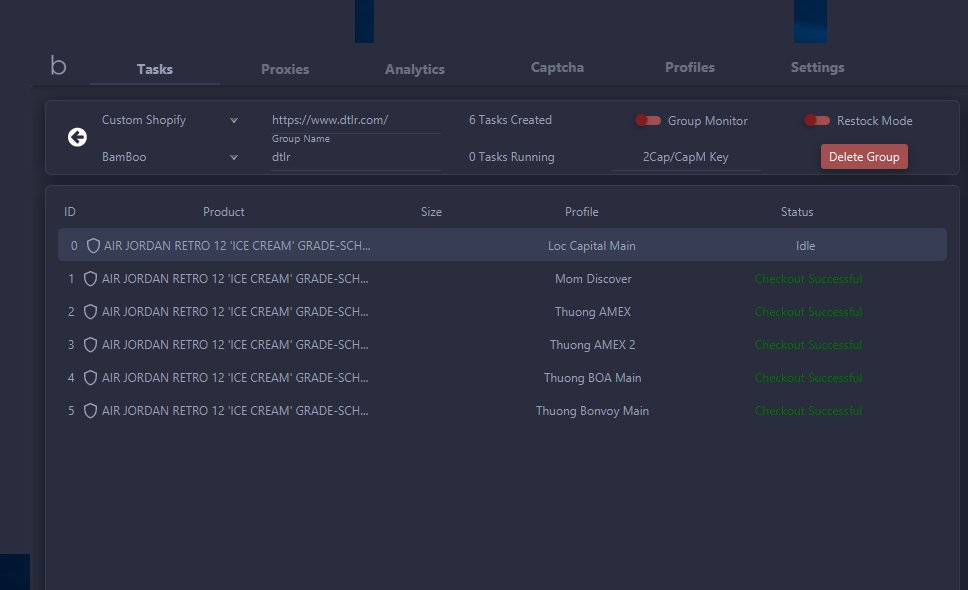Click the 2Cap/CapM Key input field
968x590 pixels.
tap(685, 157)
